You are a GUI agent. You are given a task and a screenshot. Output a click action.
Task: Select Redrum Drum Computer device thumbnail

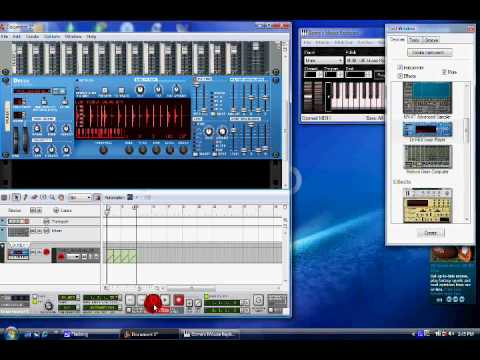pyautogui.click(x=428, y=157)
